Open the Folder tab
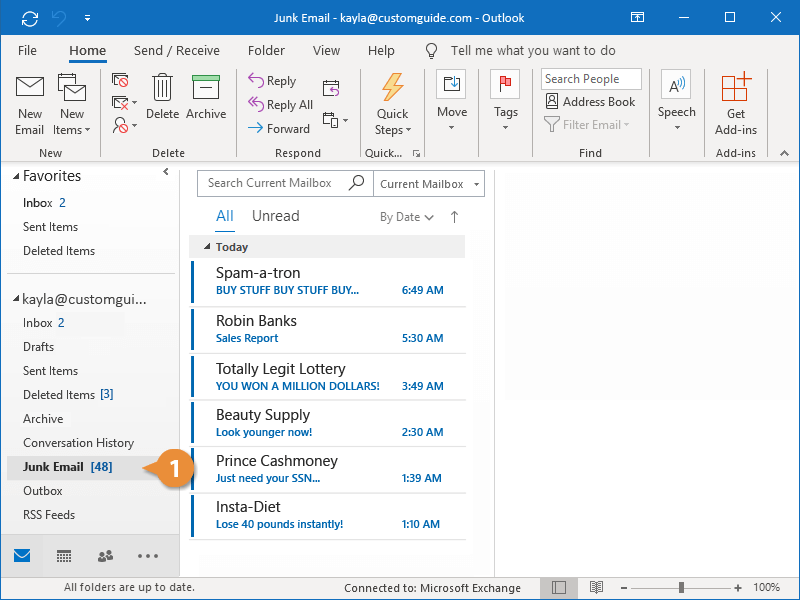This screenshot has width=800, height=600. [x=266, y=51]
